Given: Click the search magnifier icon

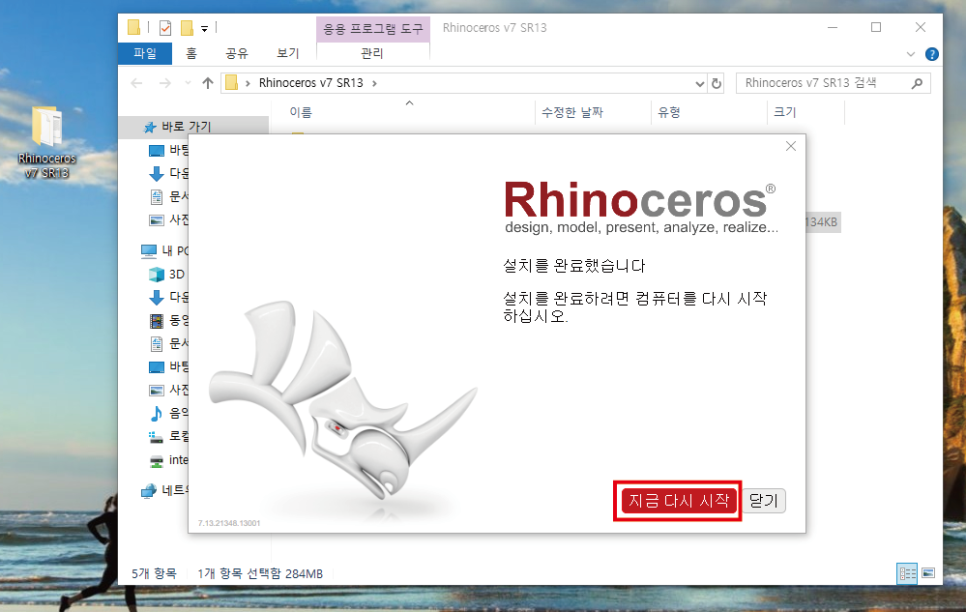Looking at the screenshot, I should click(x=917, y=83).
